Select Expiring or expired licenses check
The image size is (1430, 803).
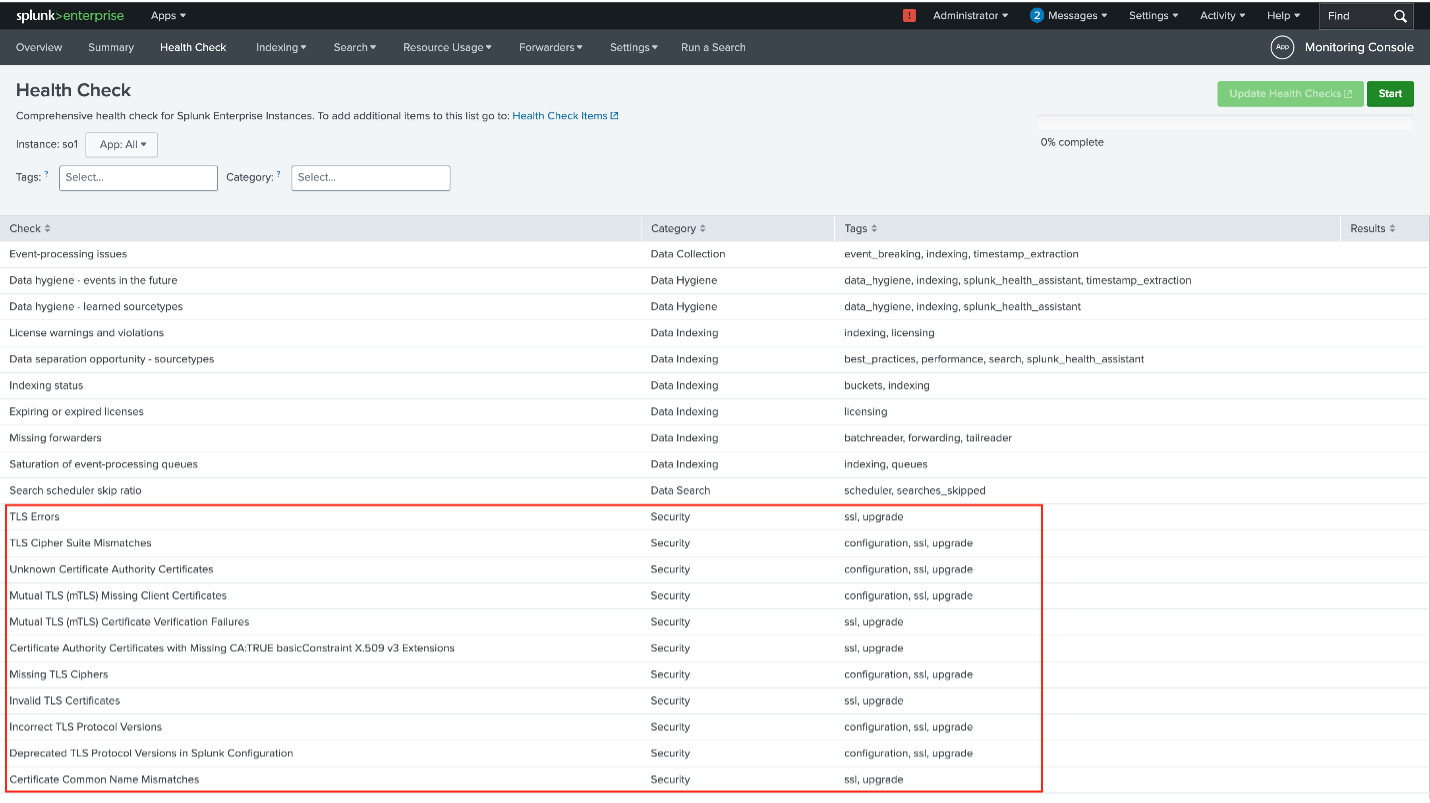[715, 412]
